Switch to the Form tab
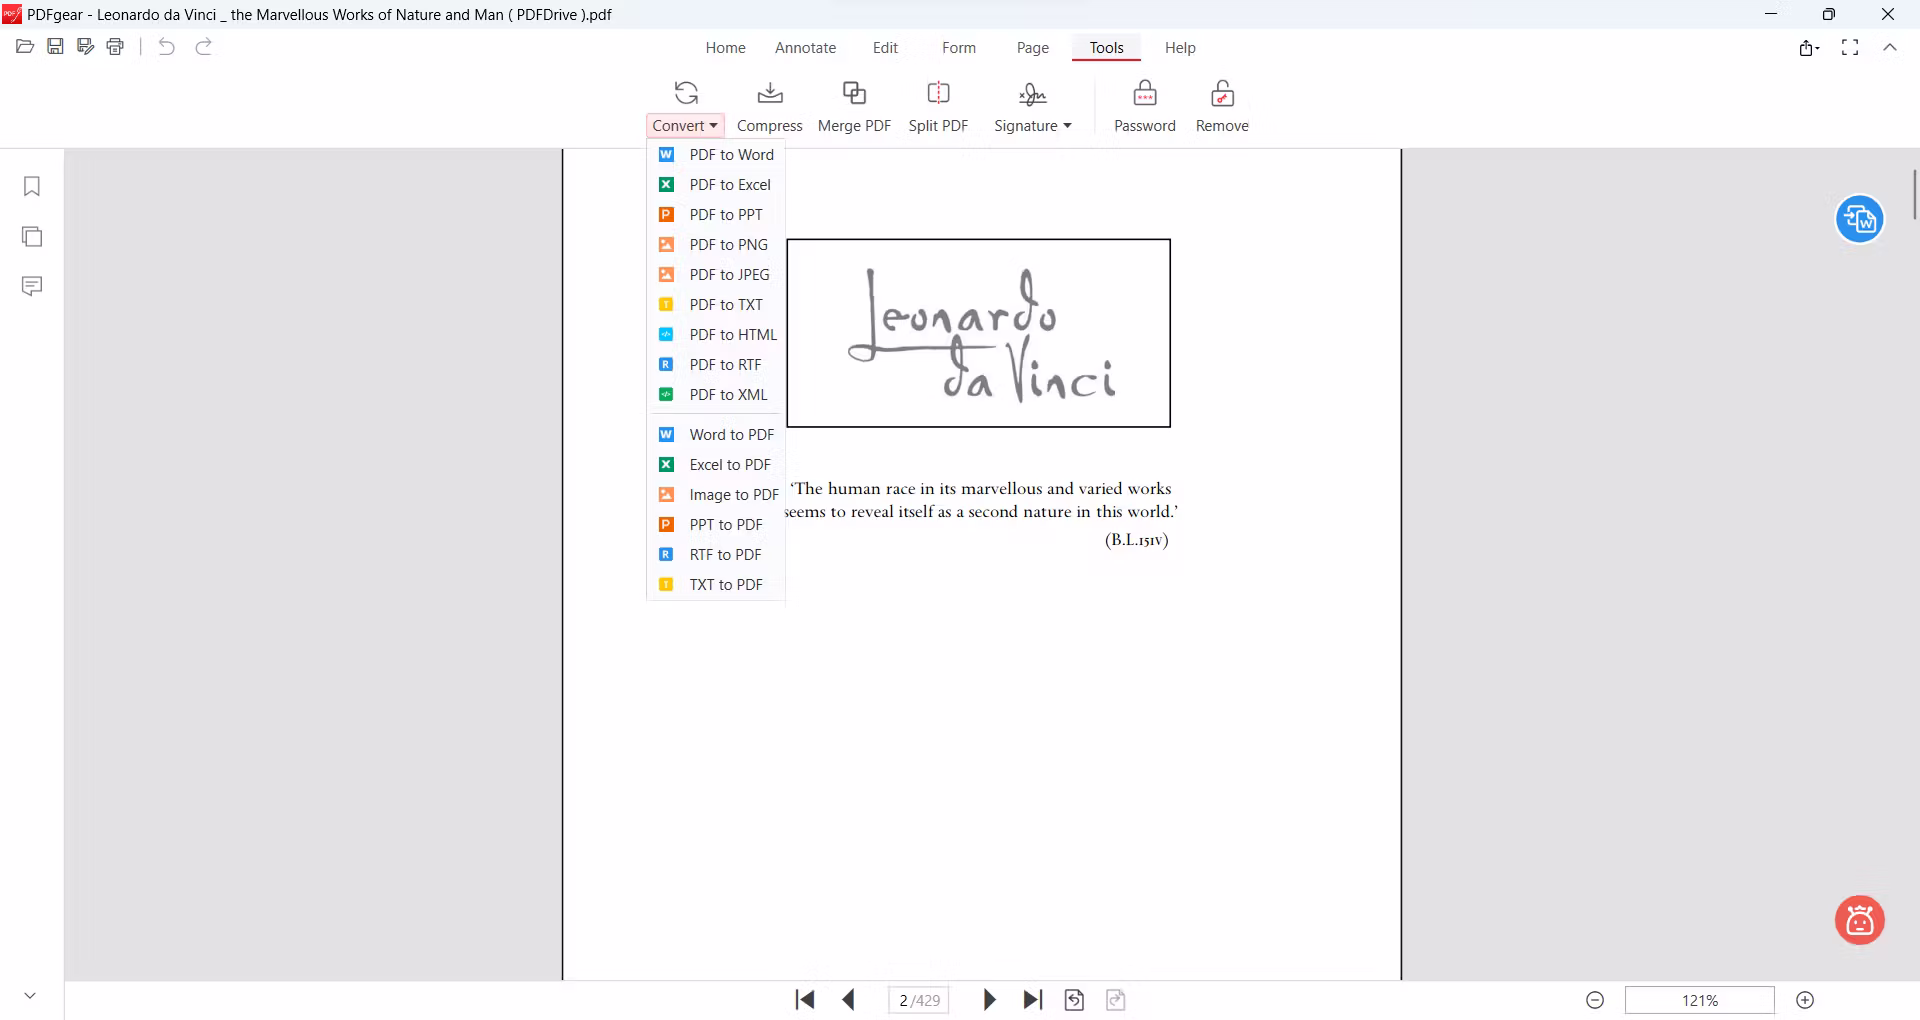Viewport: 1920px width, 1020px height. coord(959,48)
